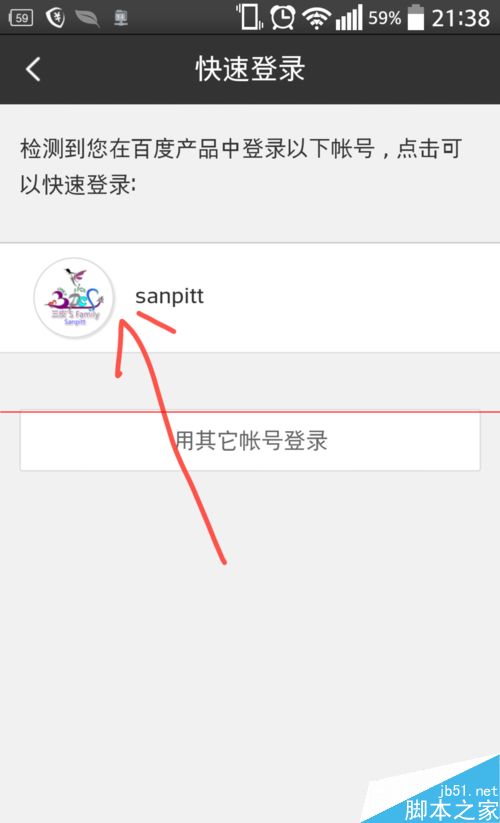500x823 pixels.
Task: Choose the sanpitt username to log in
Action: (169, 297)
